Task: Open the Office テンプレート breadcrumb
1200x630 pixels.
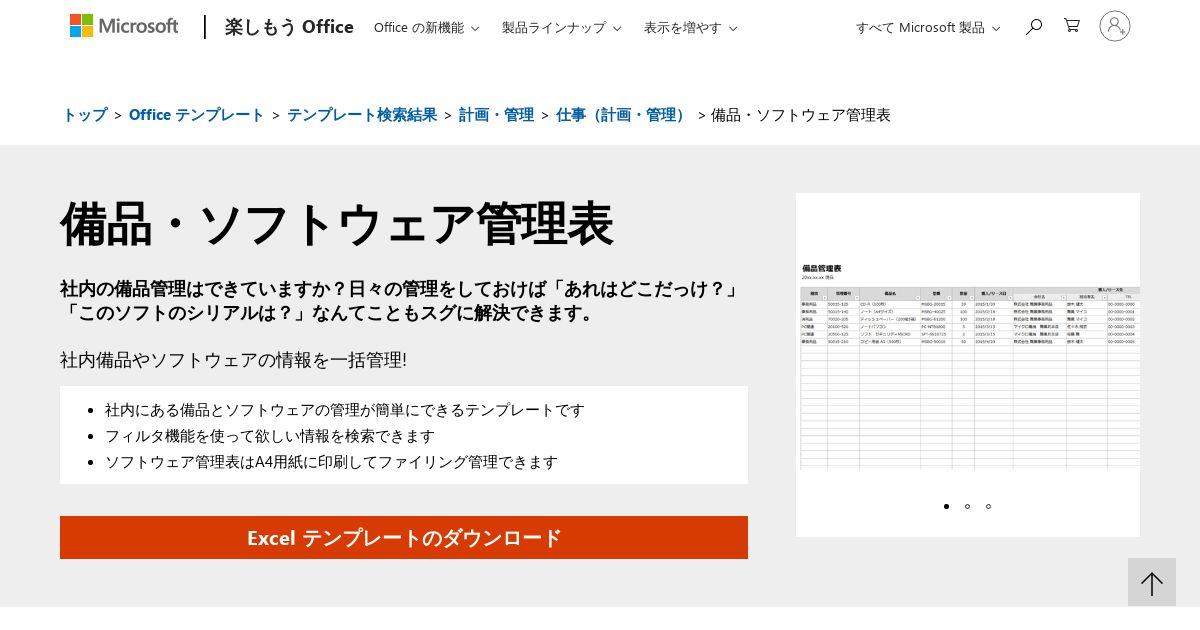Action: 197,114
